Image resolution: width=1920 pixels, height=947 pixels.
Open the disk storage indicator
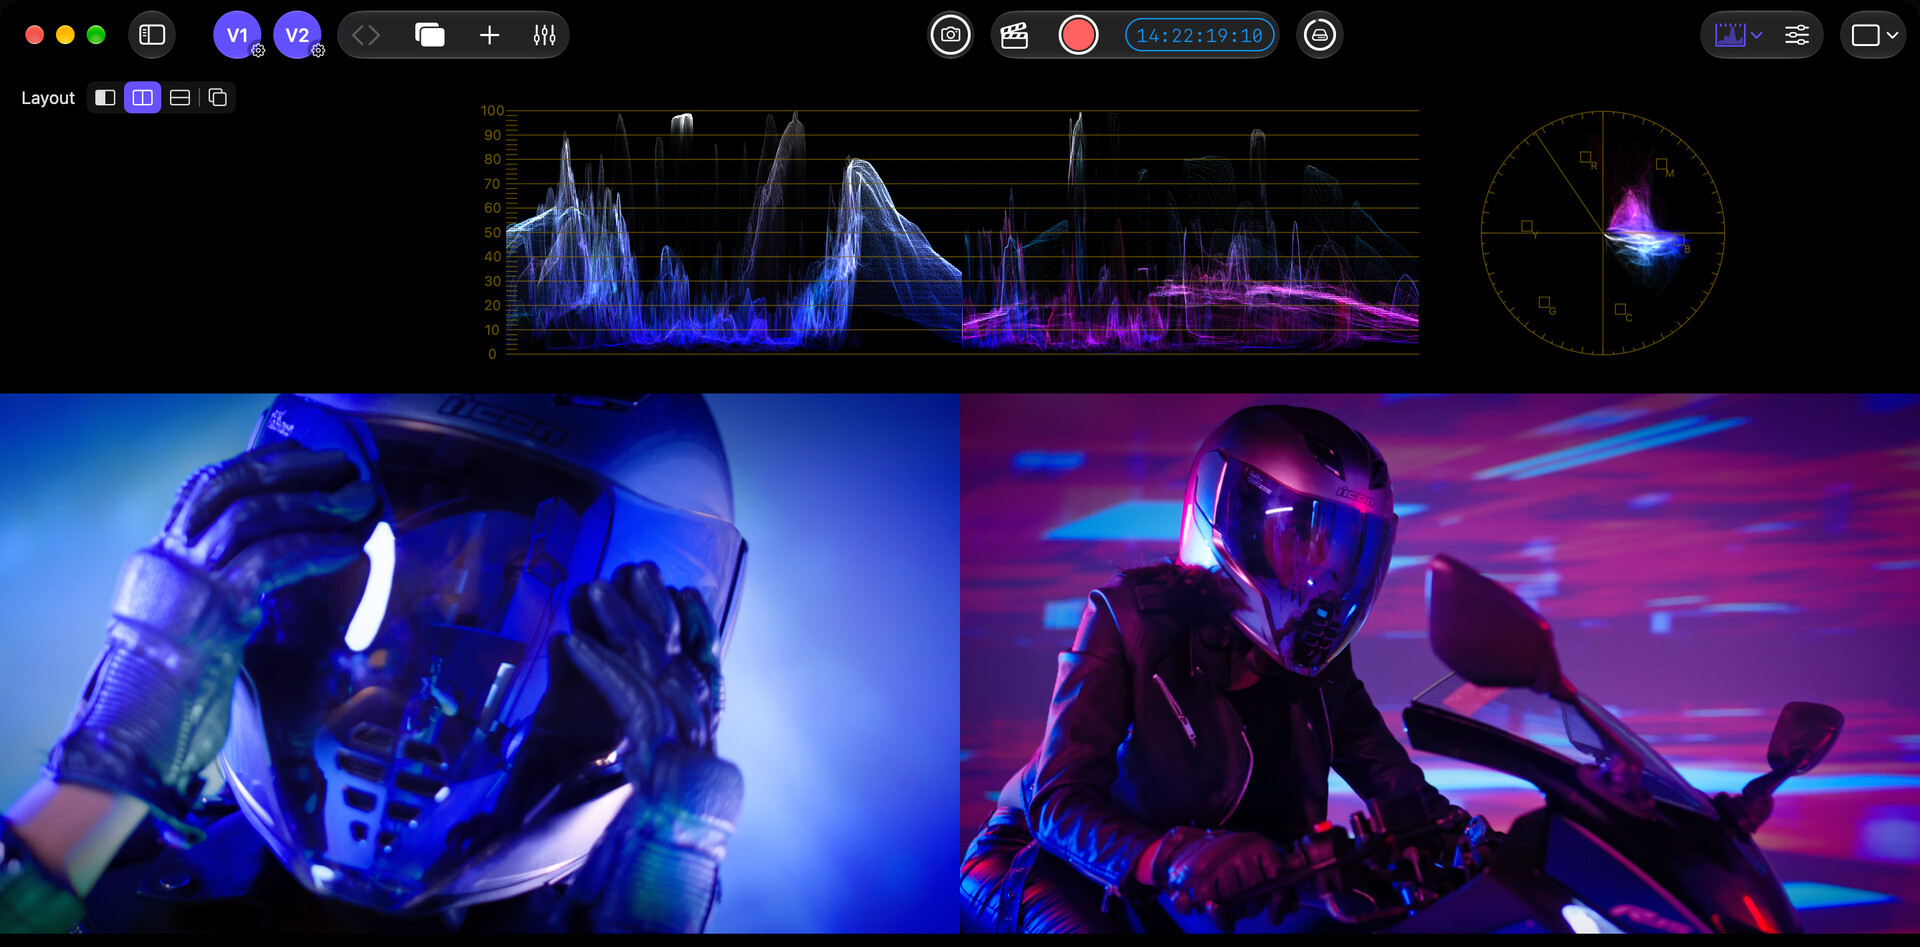[x=1320, y=35]
